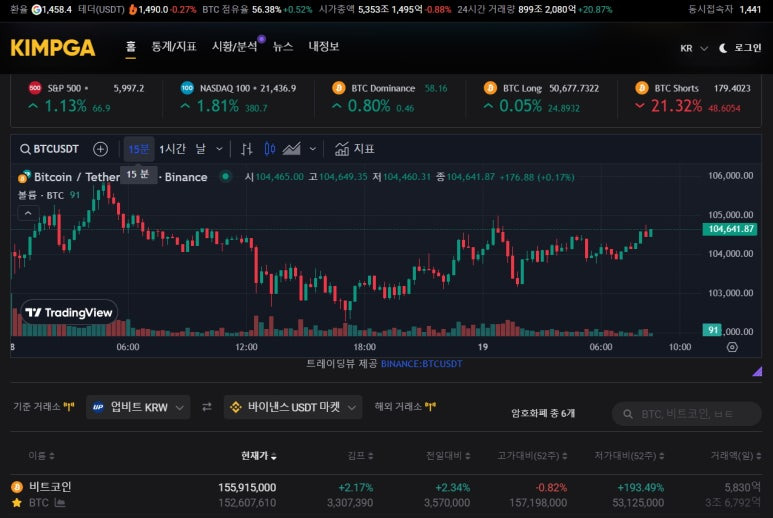This screenshot has width=773, height=518.
Task: Expand the chart interval dropdown arrow
Action: click(219, 149)
